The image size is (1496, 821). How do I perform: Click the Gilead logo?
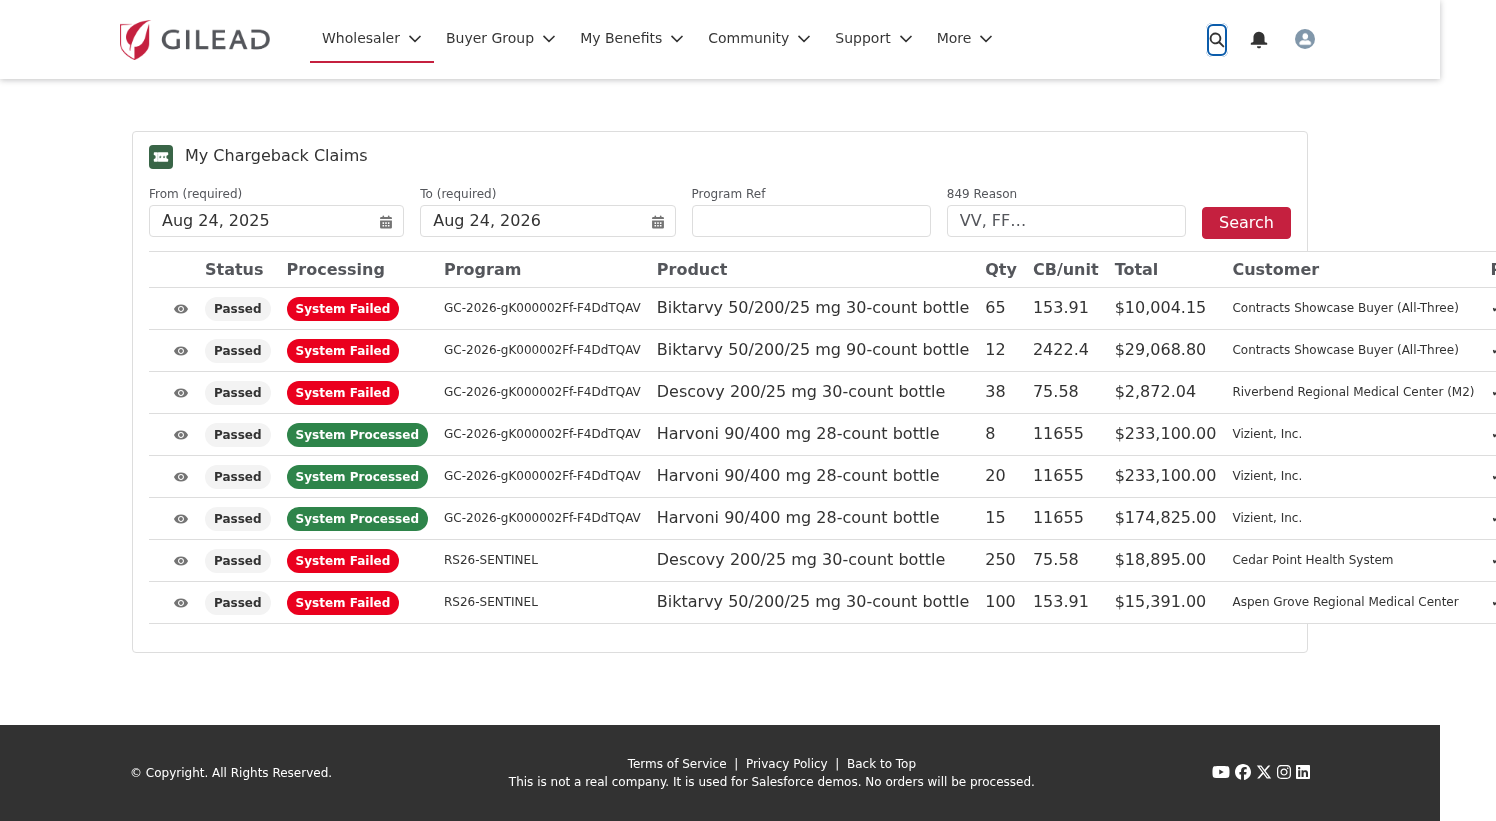[x=195, y=39]
